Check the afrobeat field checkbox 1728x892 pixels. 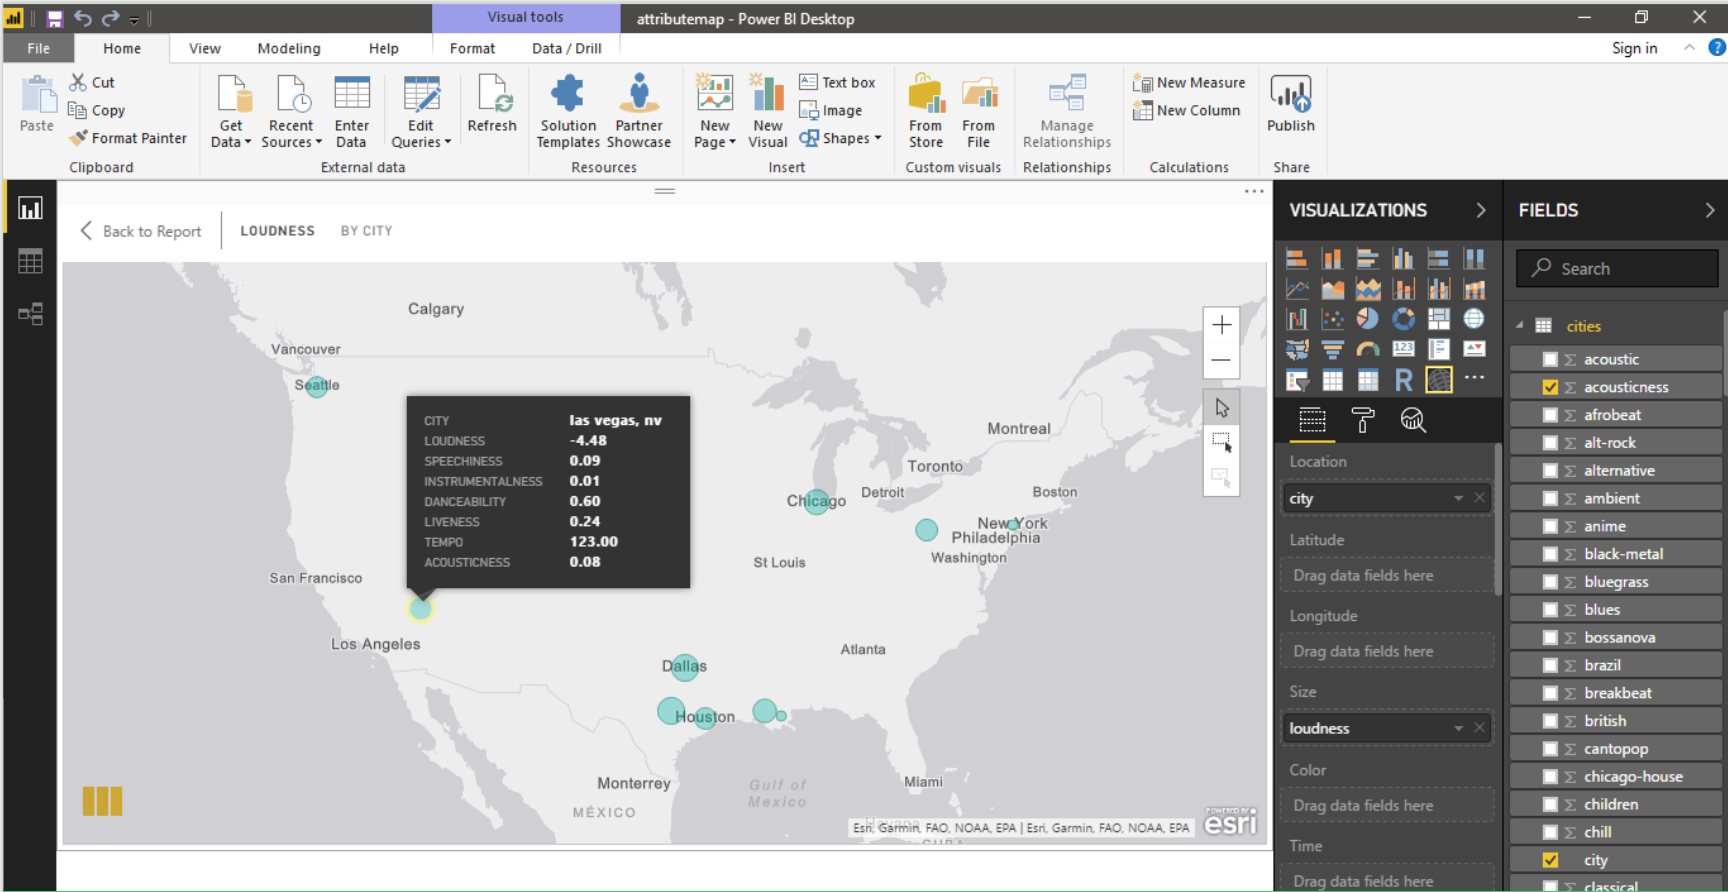tap(1550, 415)
